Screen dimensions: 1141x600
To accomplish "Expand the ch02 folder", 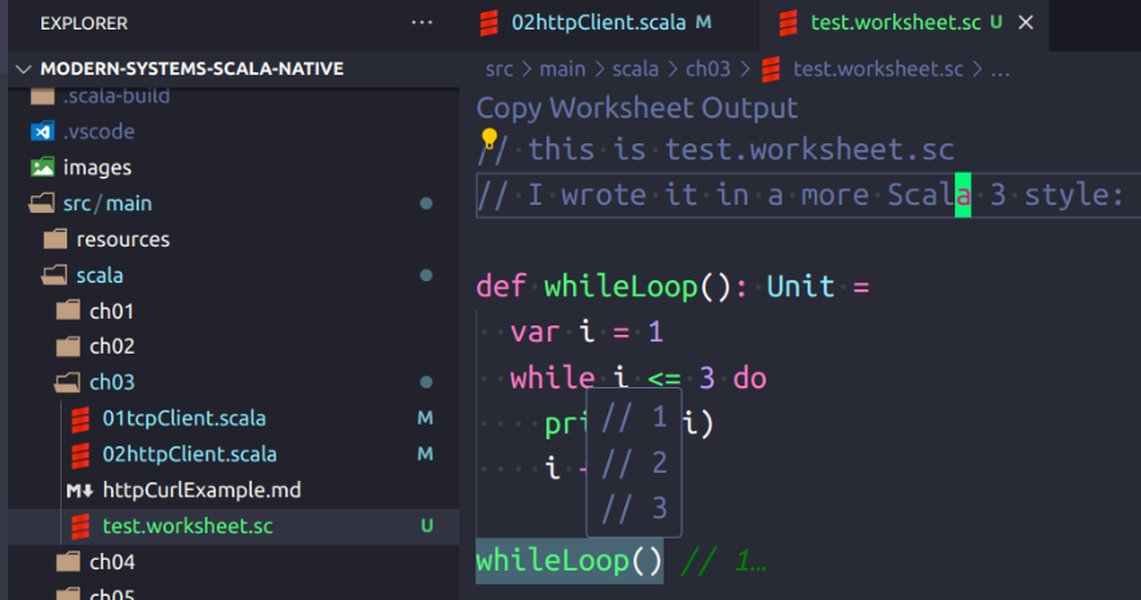I will [111, 346].
